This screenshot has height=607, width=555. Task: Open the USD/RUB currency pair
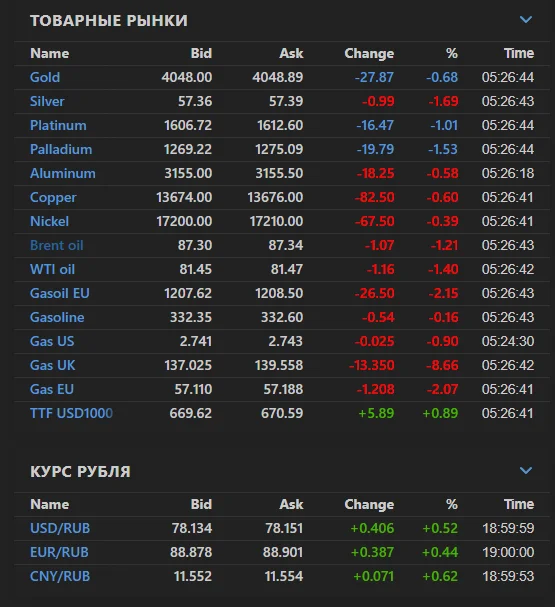coord(60,528)
